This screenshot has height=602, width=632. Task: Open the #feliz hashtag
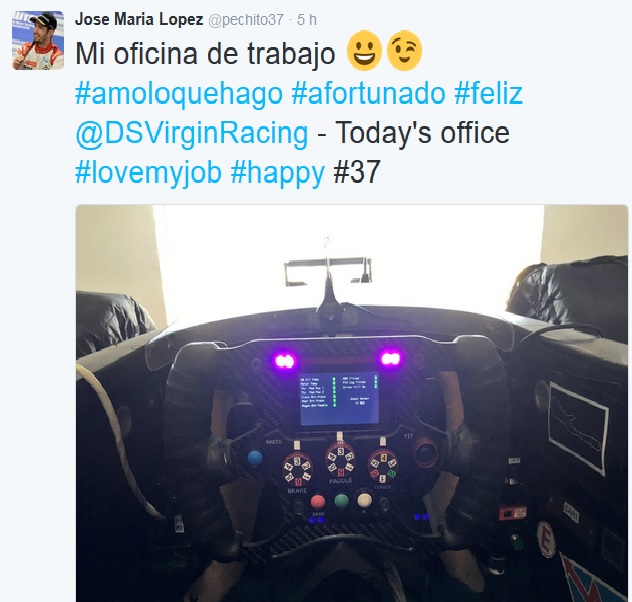(489, 93)
